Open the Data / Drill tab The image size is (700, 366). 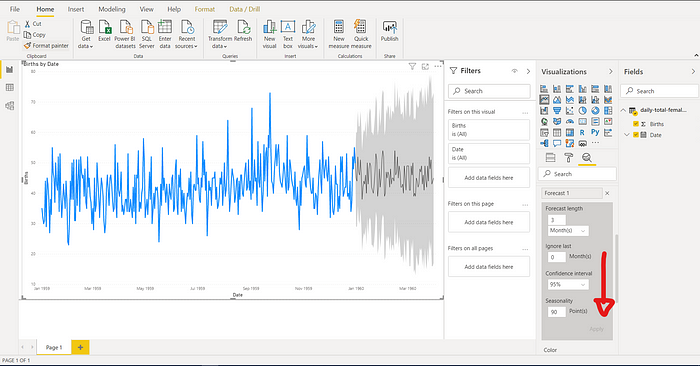point(245,9)
